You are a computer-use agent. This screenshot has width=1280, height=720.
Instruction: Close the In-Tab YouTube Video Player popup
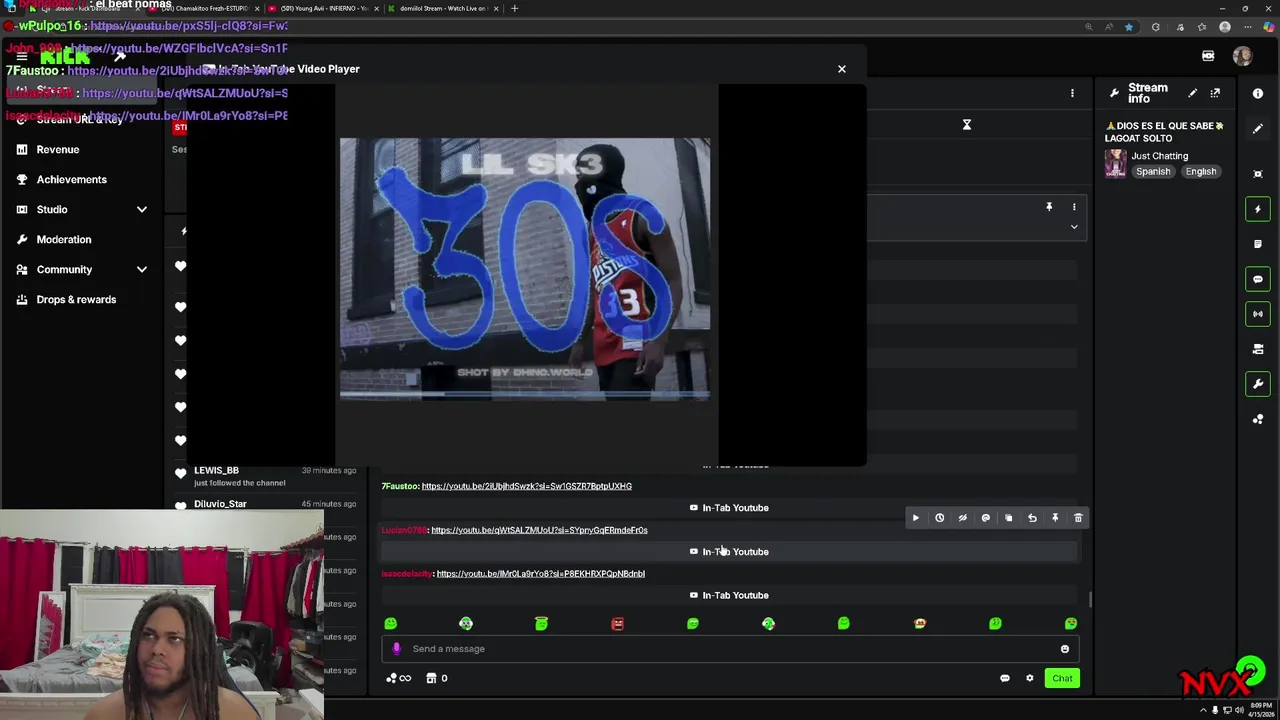(x=842, y=69)
